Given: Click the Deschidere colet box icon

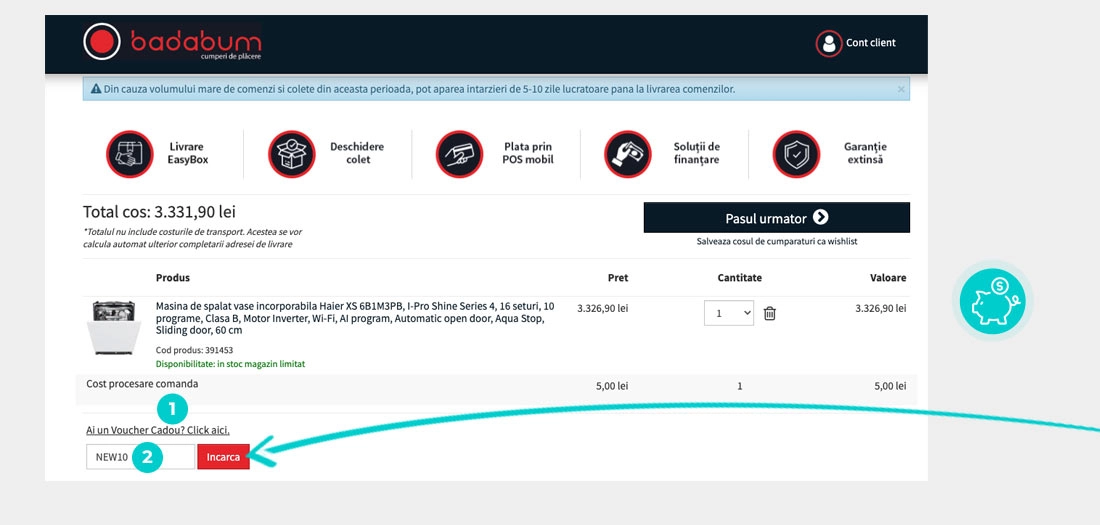Looking at the screenshot, I should pos(291,154).
